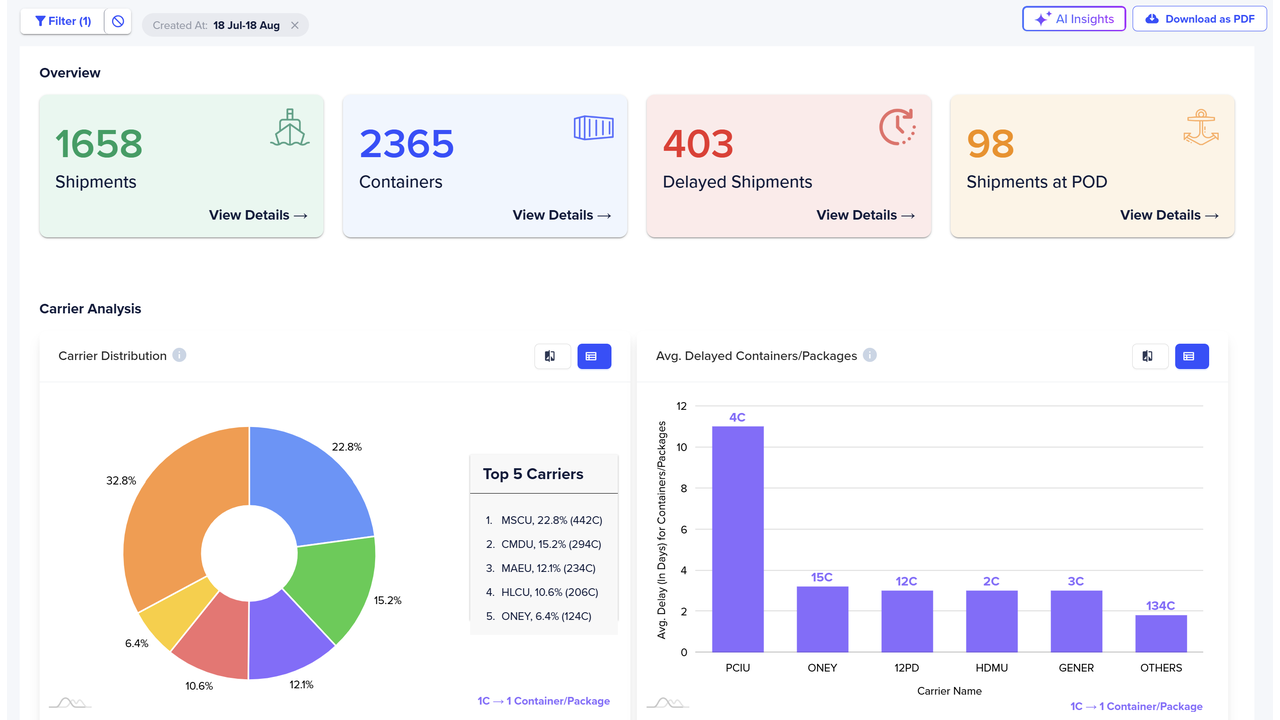Remove the Created At date filter chip
Screen dimensions: 1280x720
295,26
